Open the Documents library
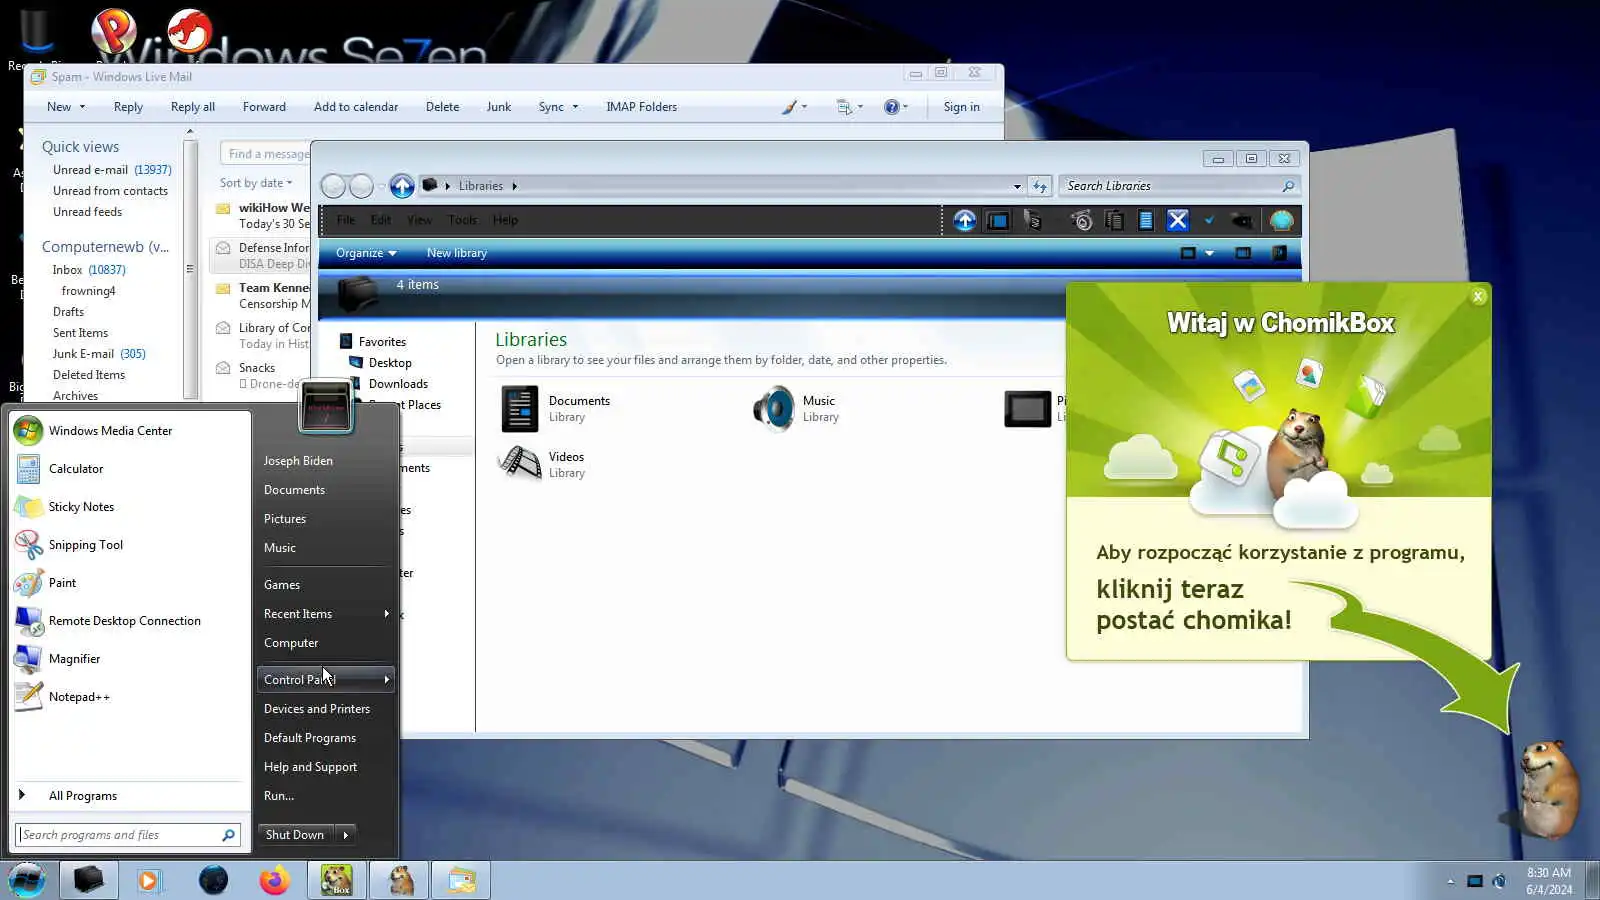Viewport: 1600px width, 900px height. coord(556,409)
